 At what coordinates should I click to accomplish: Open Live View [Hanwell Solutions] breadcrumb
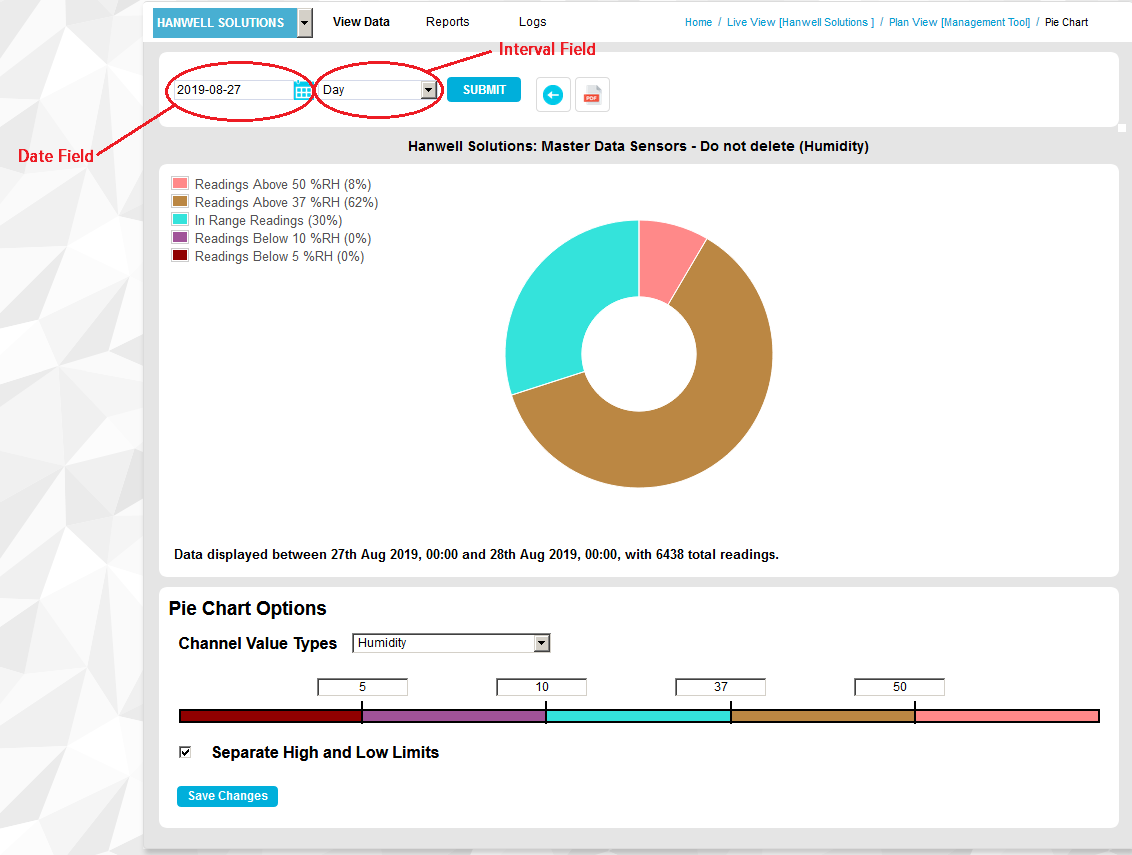coord(800,22)
